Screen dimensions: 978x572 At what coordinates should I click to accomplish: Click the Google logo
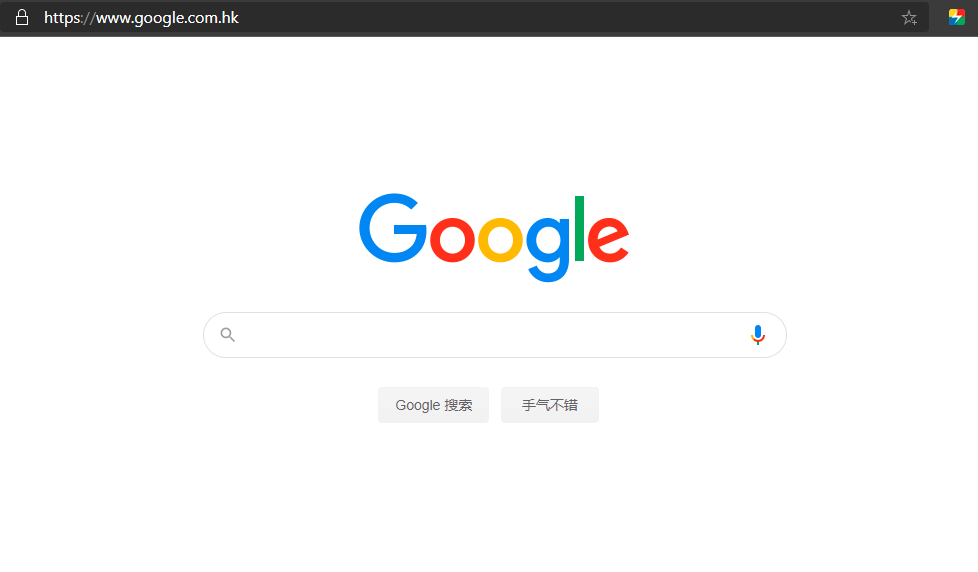(x=494, y=238)
